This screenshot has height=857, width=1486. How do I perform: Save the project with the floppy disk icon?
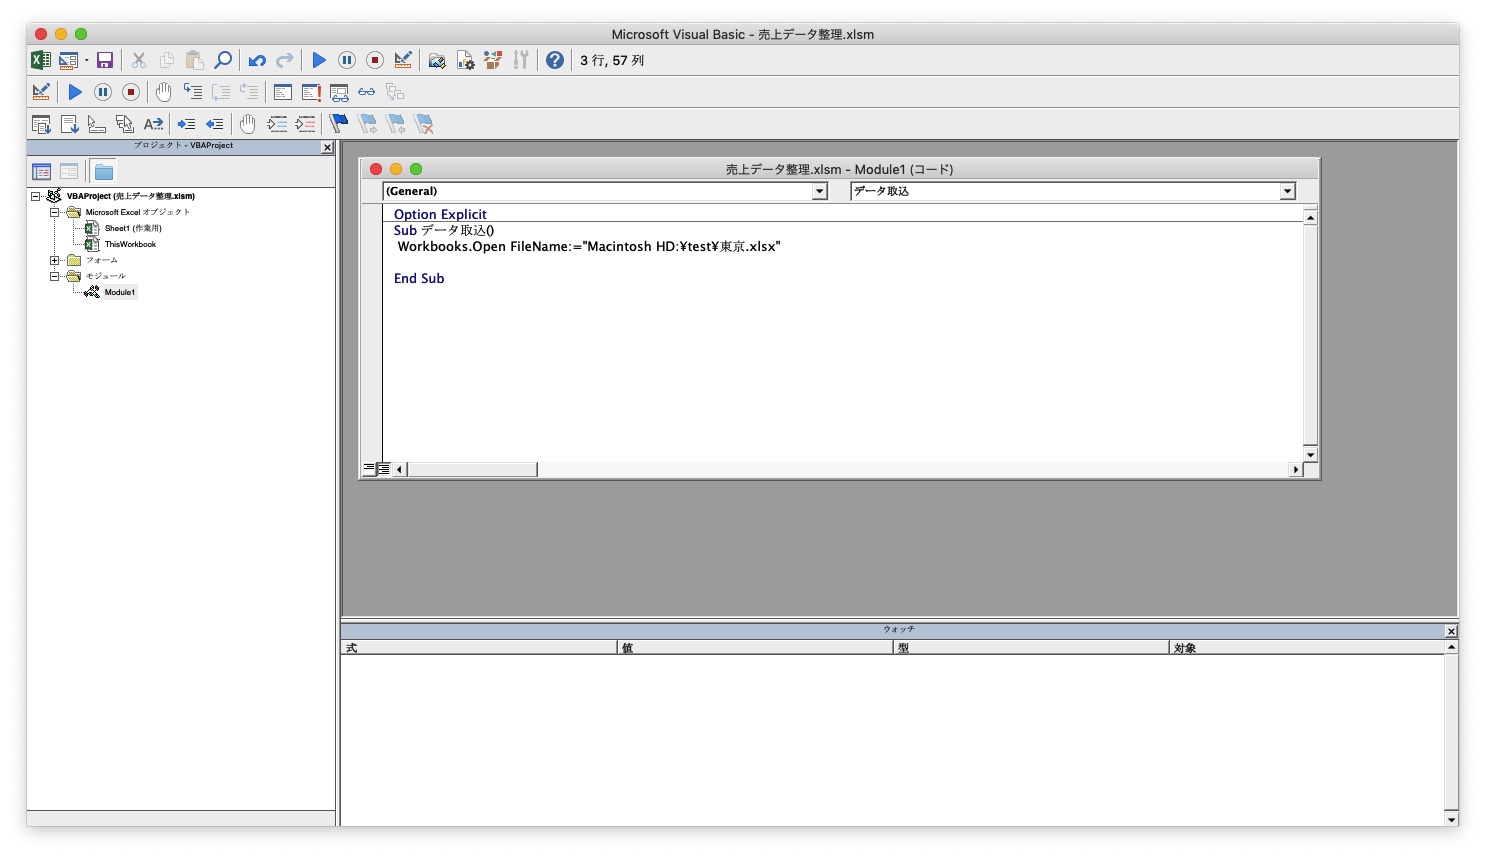click(104, 61)
